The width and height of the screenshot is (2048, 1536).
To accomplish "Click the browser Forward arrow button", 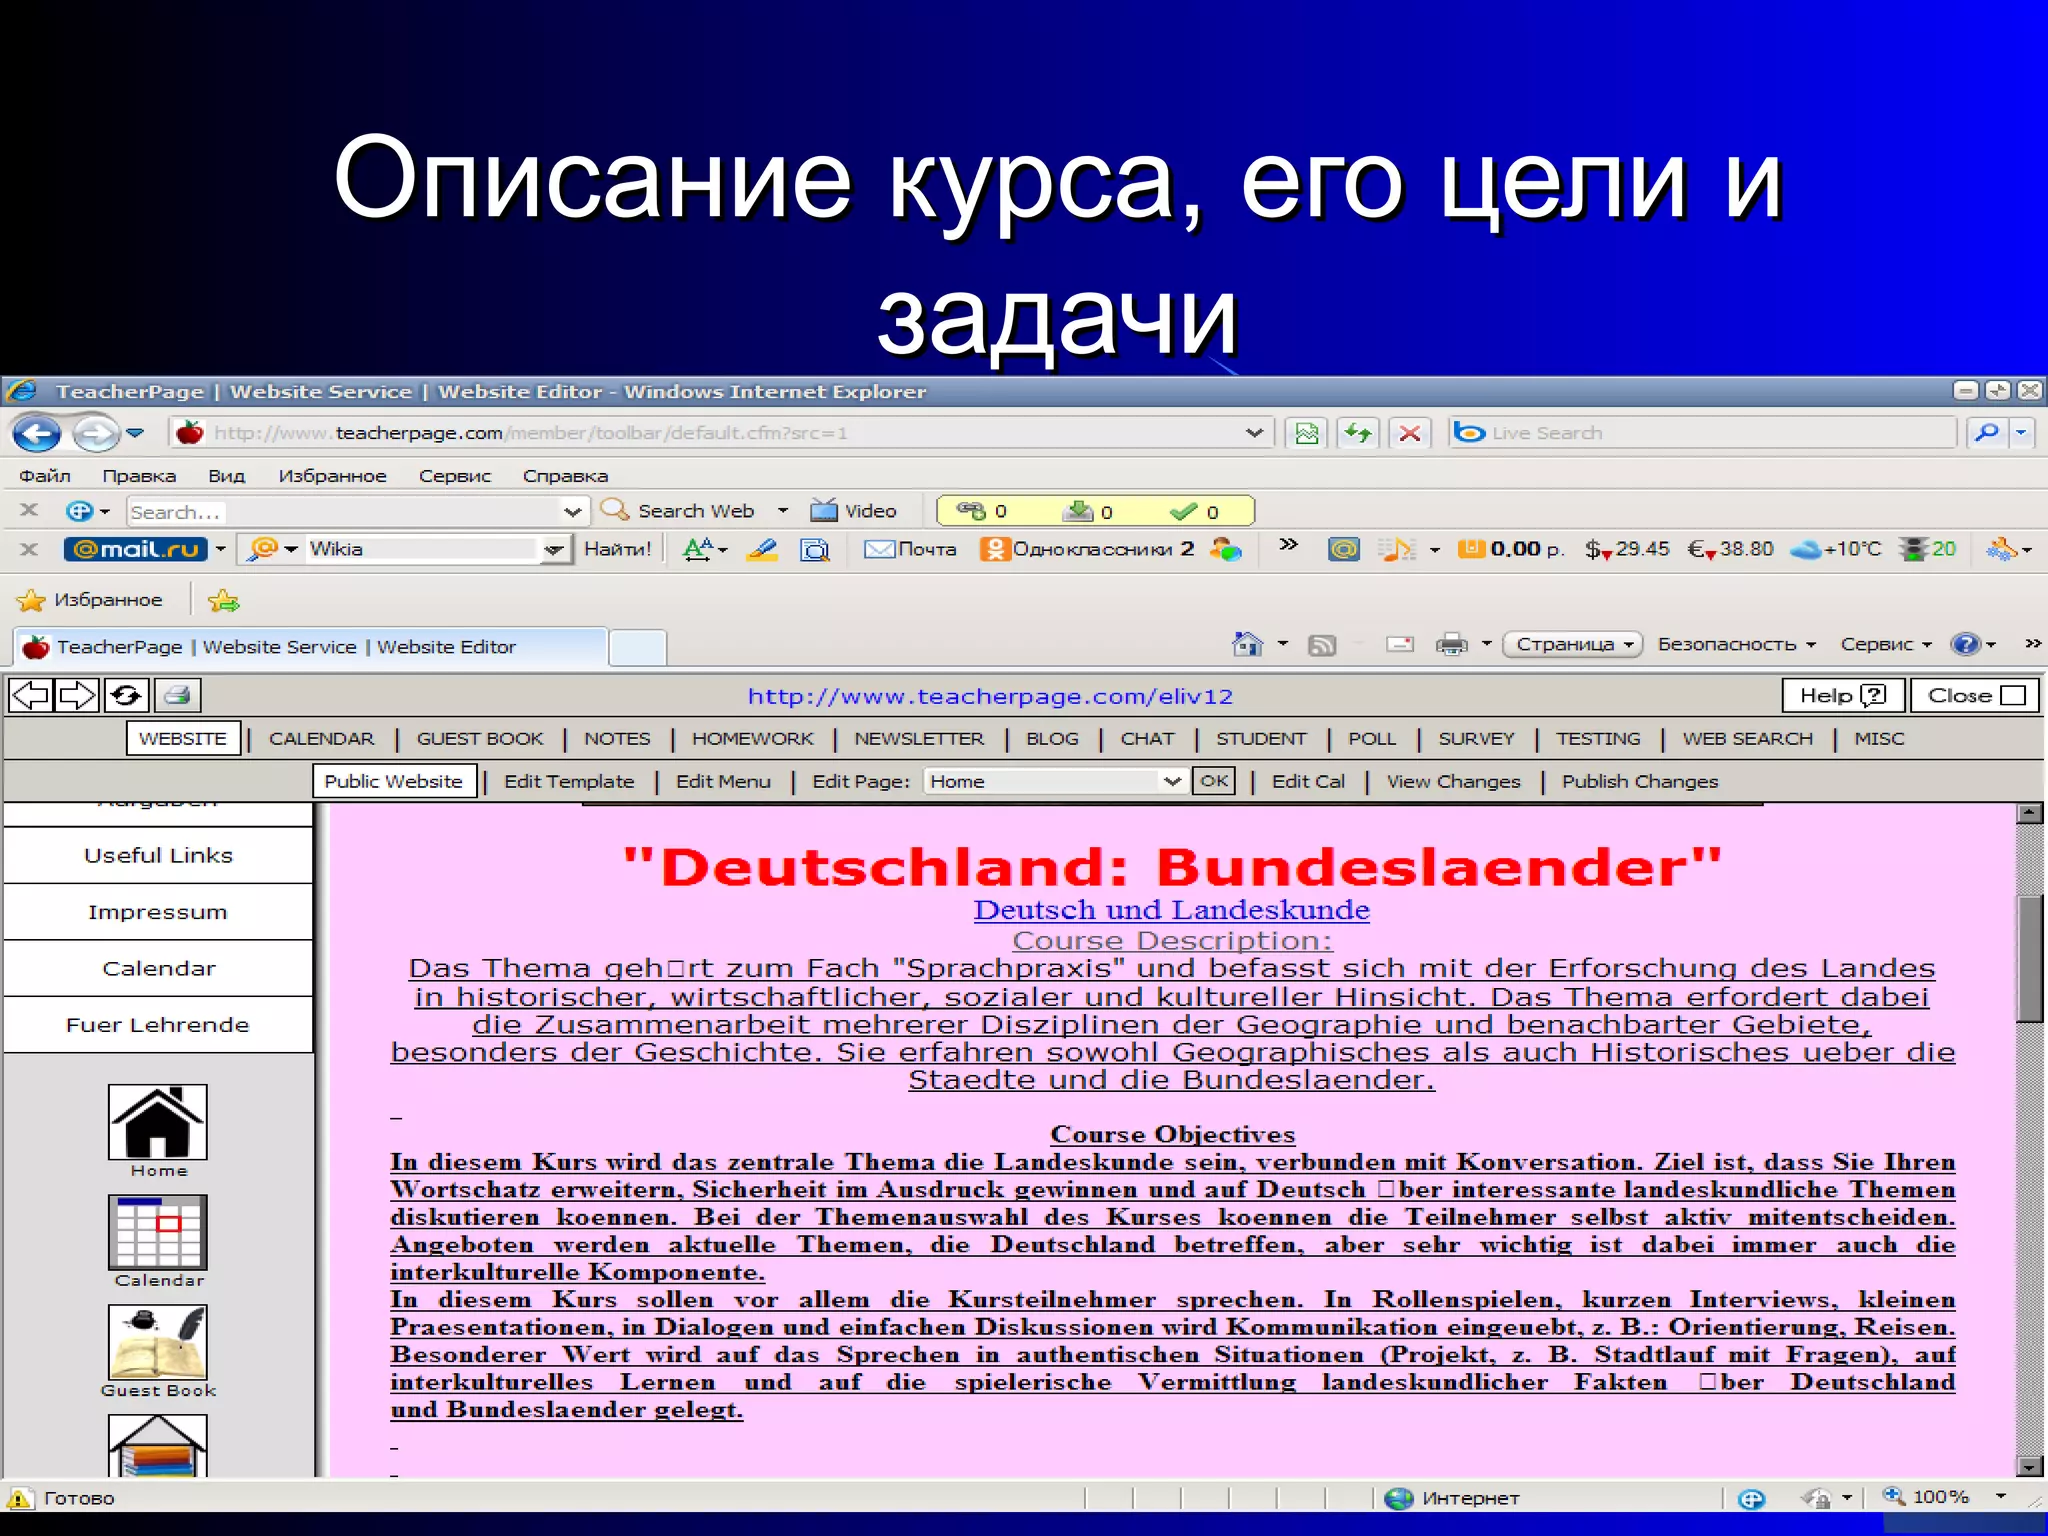I will (96, 433).
